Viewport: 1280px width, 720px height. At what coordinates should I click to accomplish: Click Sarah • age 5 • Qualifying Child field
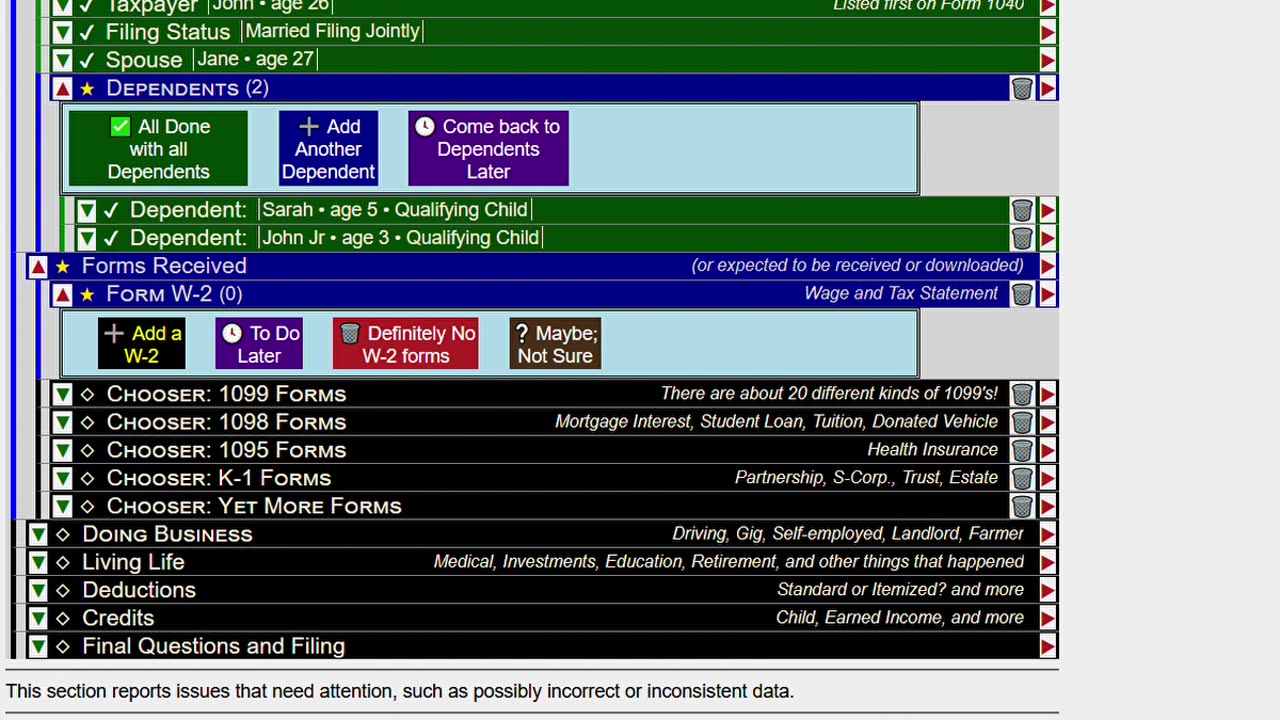click(x=395, y=210)
